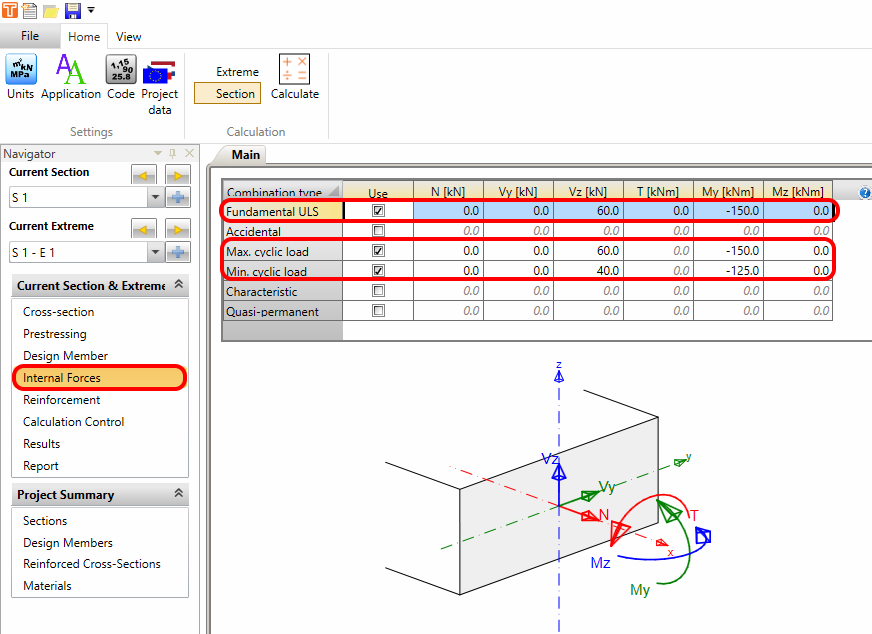Click the help question mark icon
Screen dimensions: 872x634
click(x=864, y=193)
